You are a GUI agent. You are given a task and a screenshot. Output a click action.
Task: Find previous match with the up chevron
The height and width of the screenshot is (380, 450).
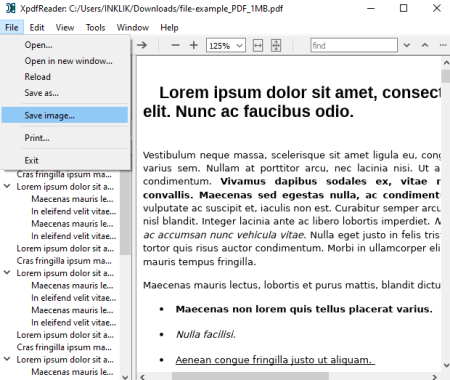[425, 45]
